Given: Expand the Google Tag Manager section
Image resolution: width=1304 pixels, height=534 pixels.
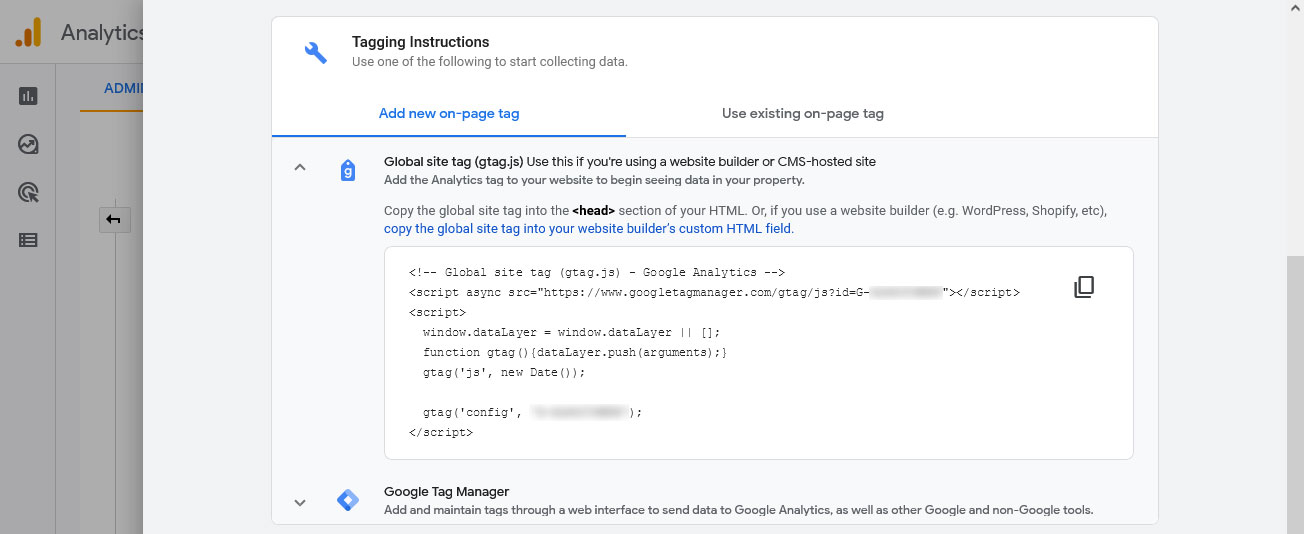Looking at the screenshot, I should pyautogui.click(x=299, y=502).
